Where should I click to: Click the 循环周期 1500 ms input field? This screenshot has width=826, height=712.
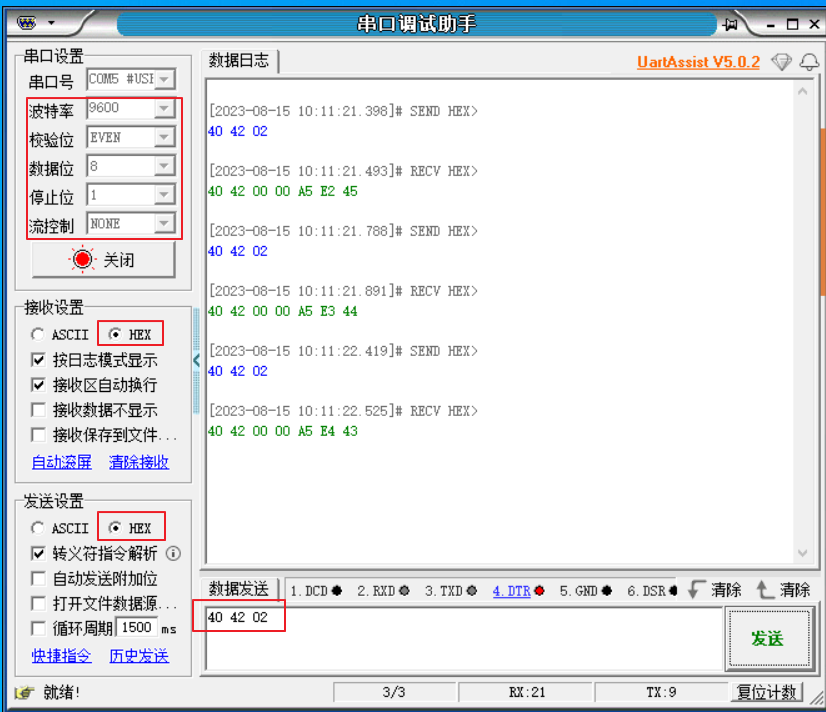point(137,628)
